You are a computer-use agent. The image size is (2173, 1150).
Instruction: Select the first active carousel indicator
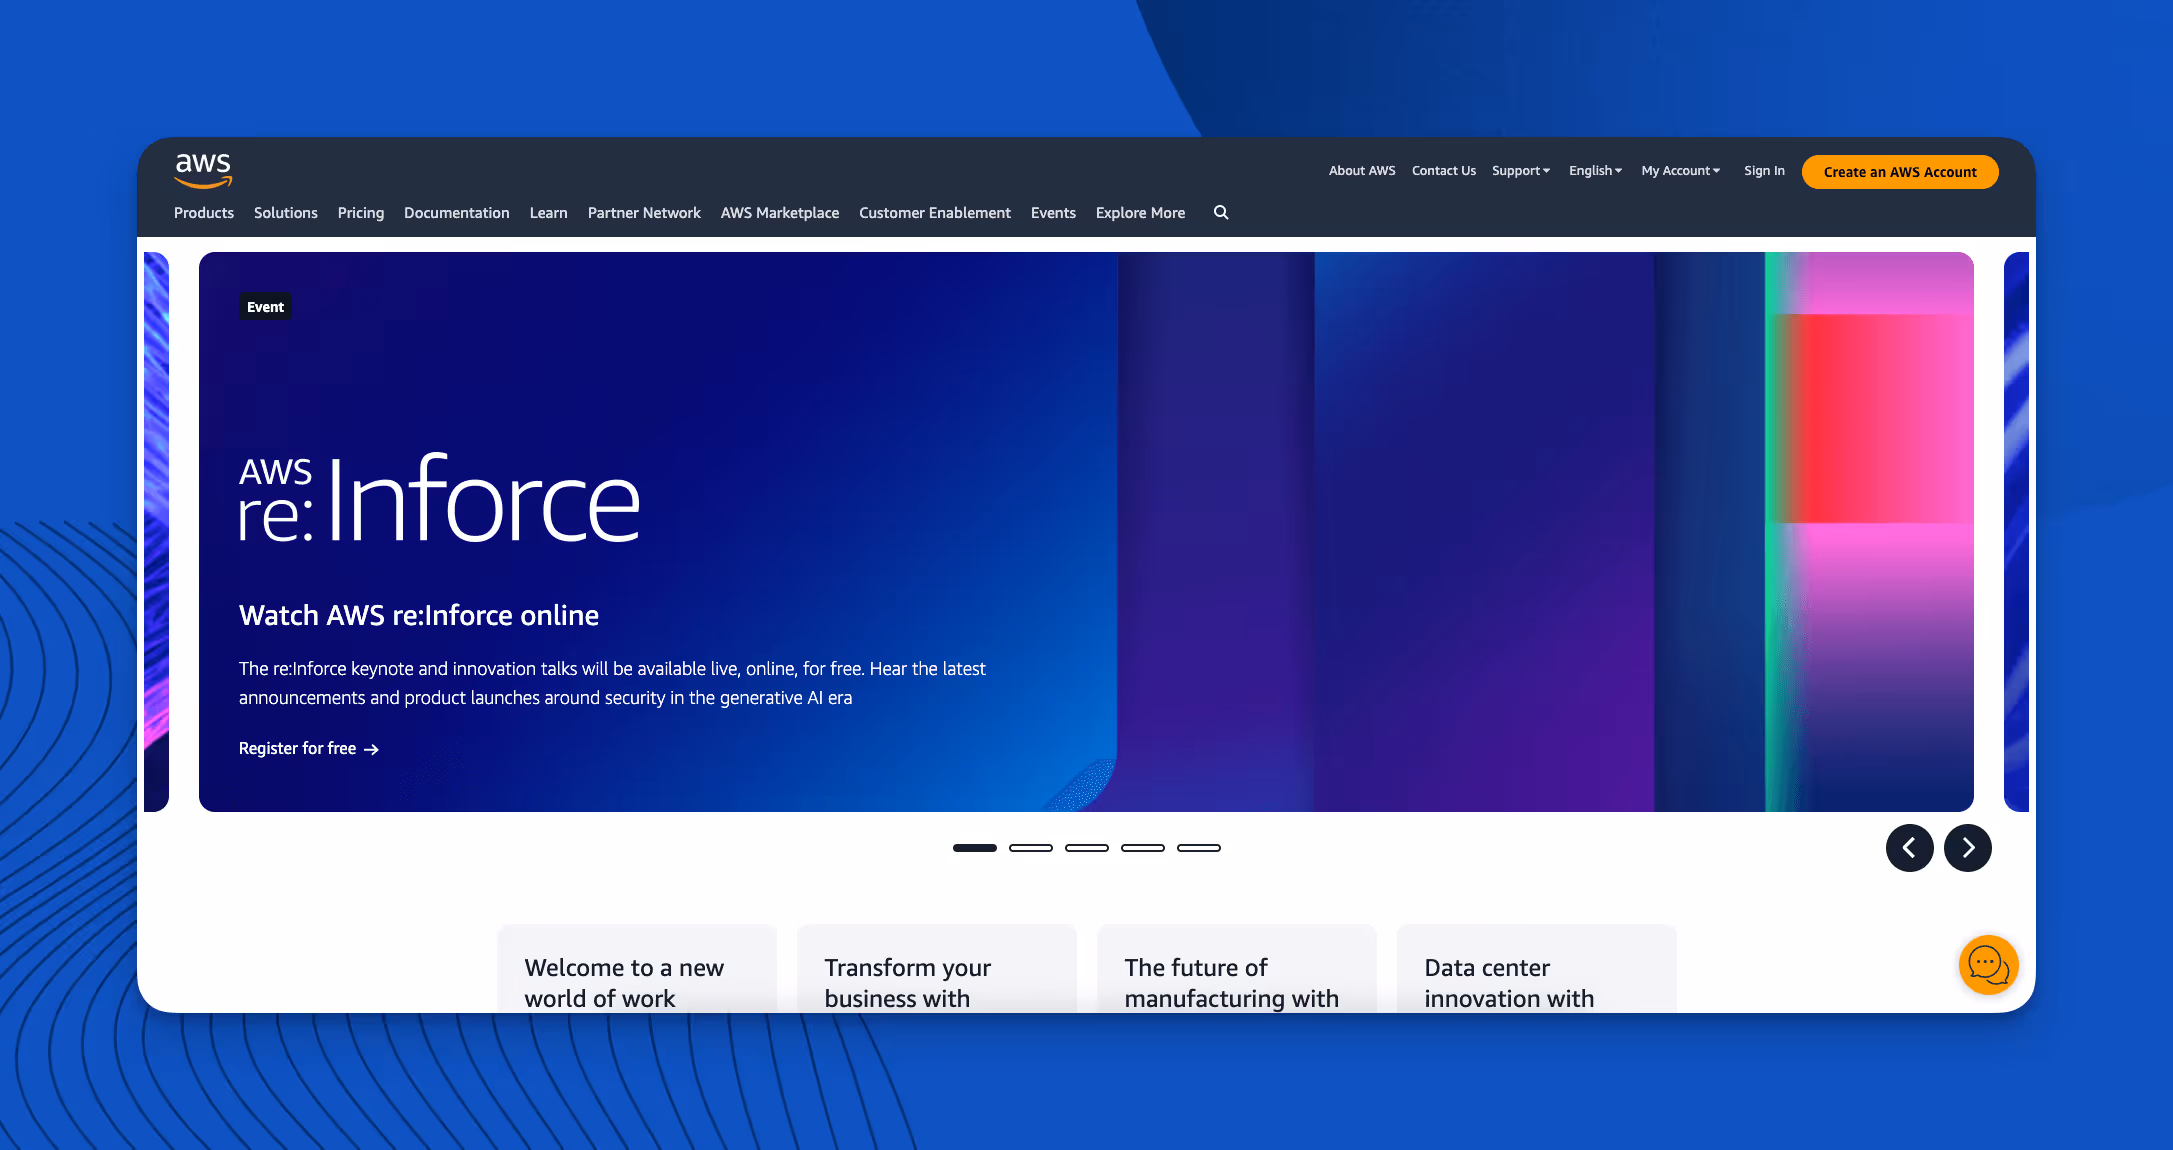click(x=974, y=848)
